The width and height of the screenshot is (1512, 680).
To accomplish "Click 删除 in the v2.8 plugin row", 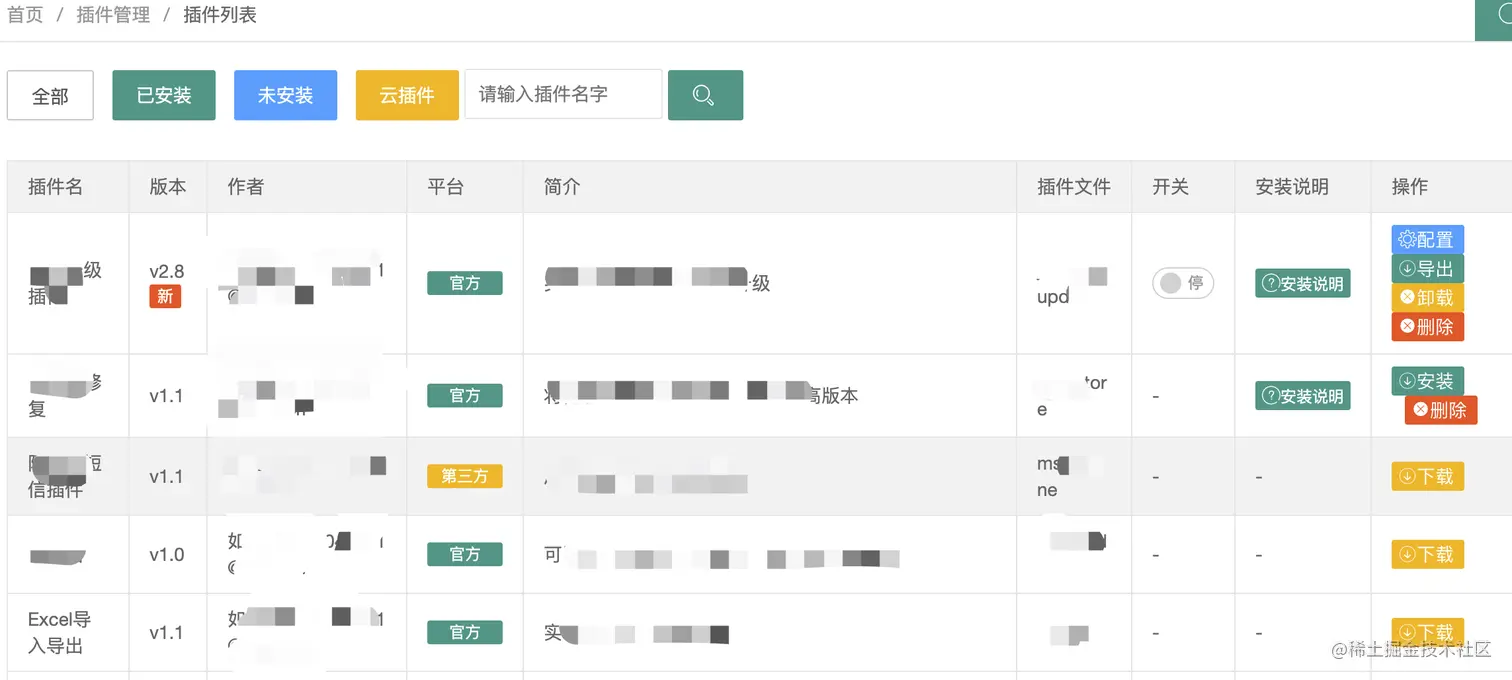I will pyautogui.click(x=1427, y=327).
